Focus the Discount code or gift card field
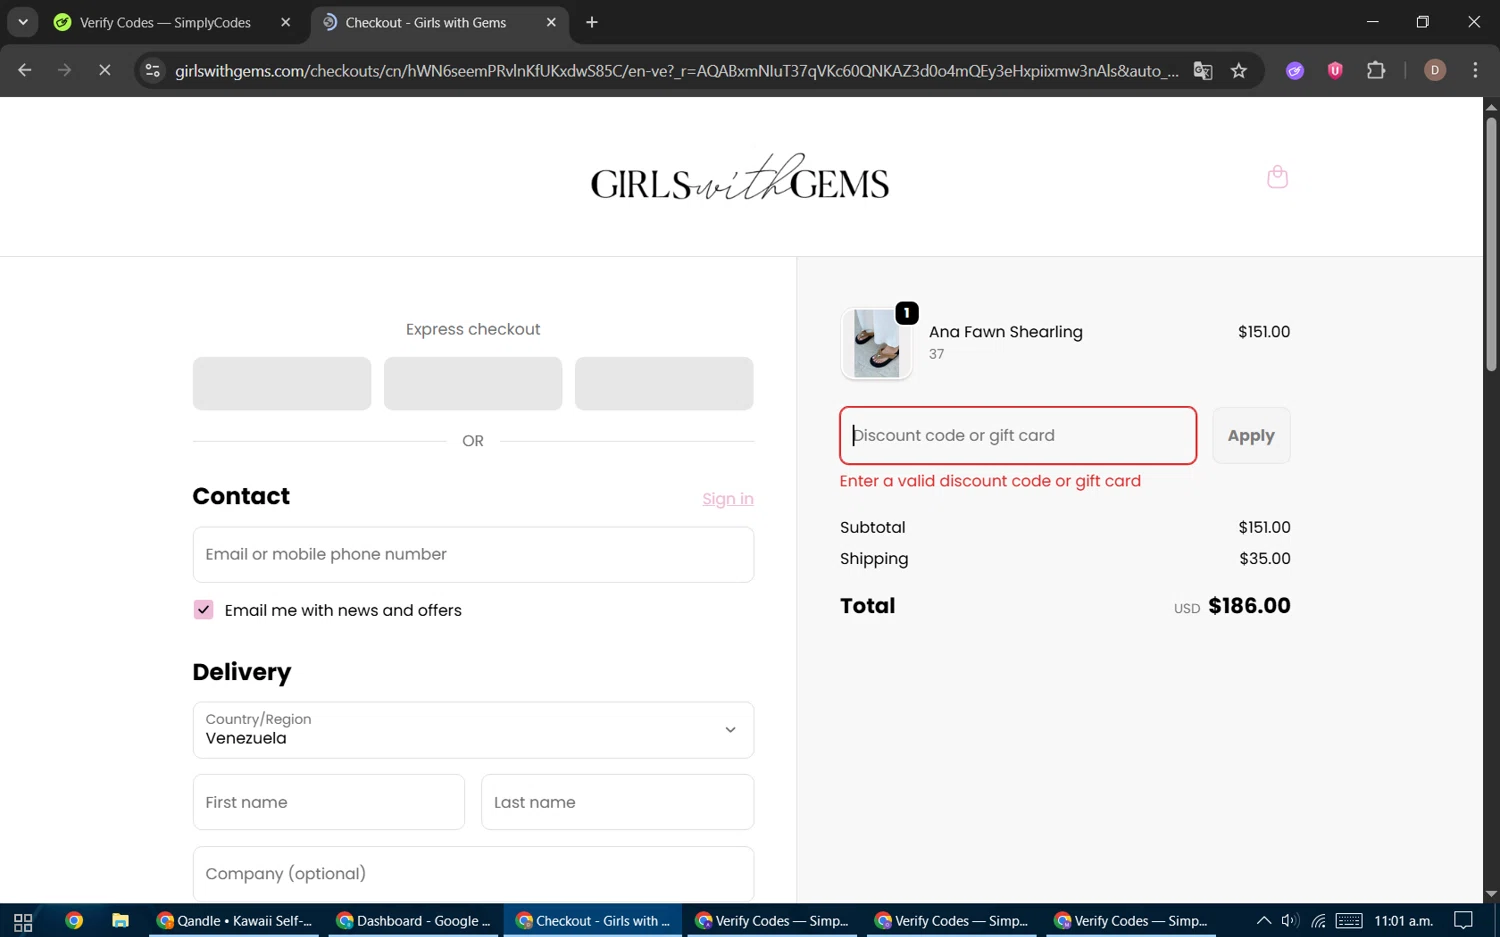 click(x=1018, y=436)
